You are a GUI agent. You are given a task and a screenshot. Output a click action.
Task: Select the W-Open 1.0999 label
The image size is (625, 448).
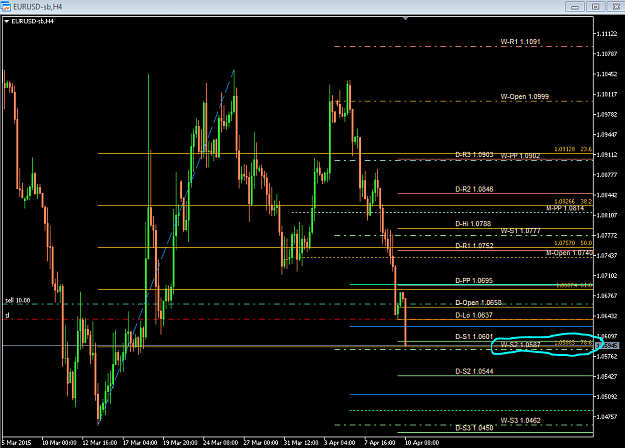[525, 96]
